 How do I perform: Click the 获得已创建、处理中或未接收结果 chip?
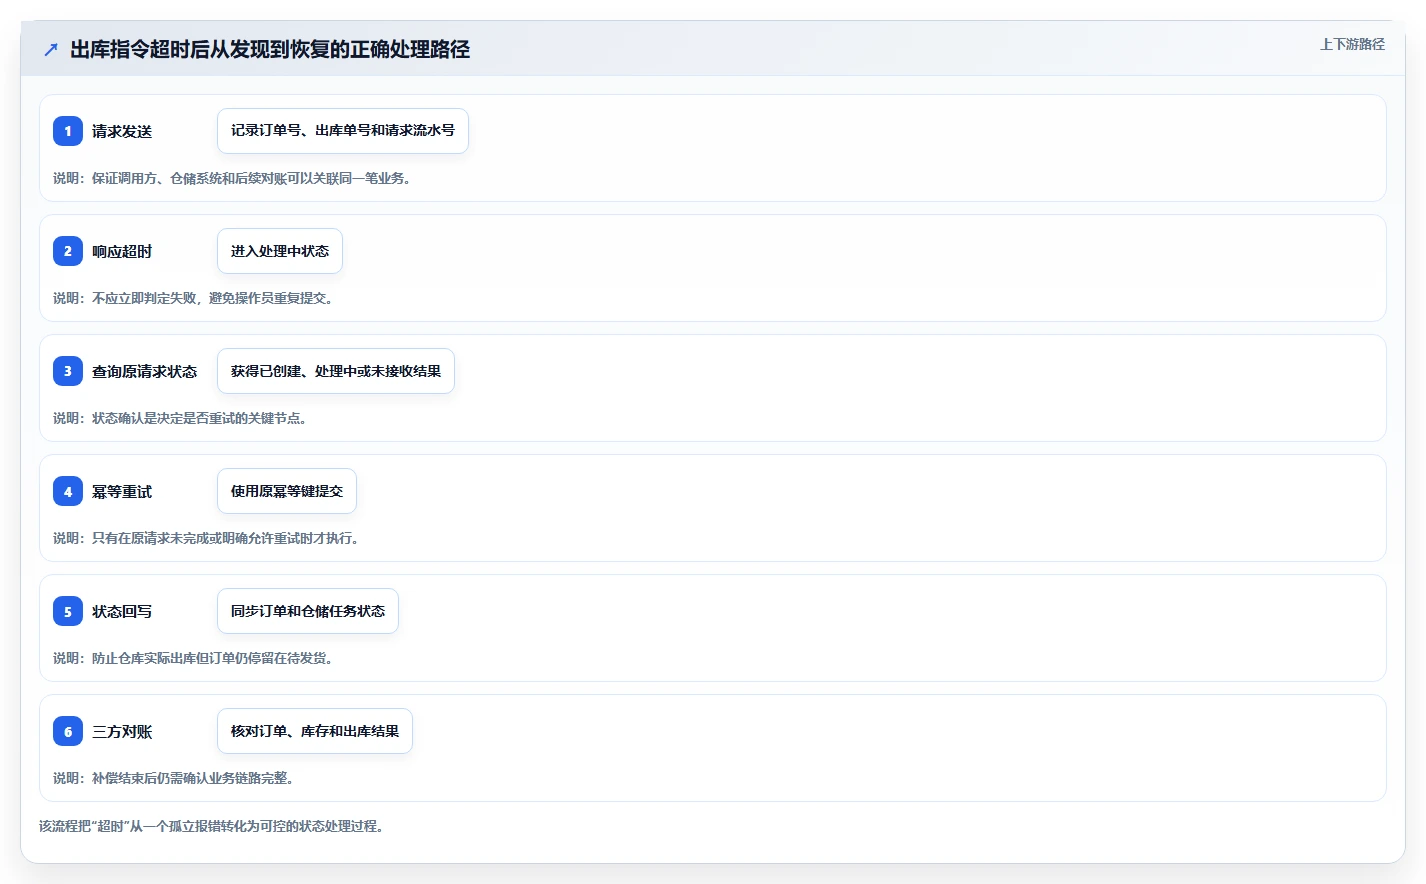click(336, 371)
